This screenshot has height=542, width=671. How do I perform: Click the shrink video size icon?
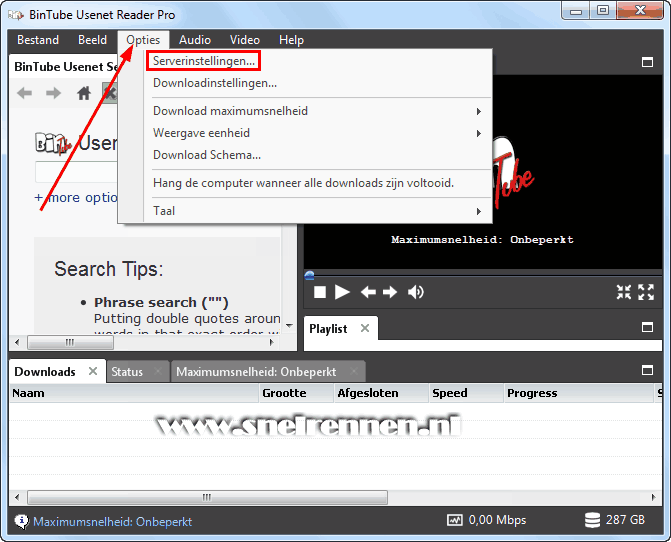(623, 292)
